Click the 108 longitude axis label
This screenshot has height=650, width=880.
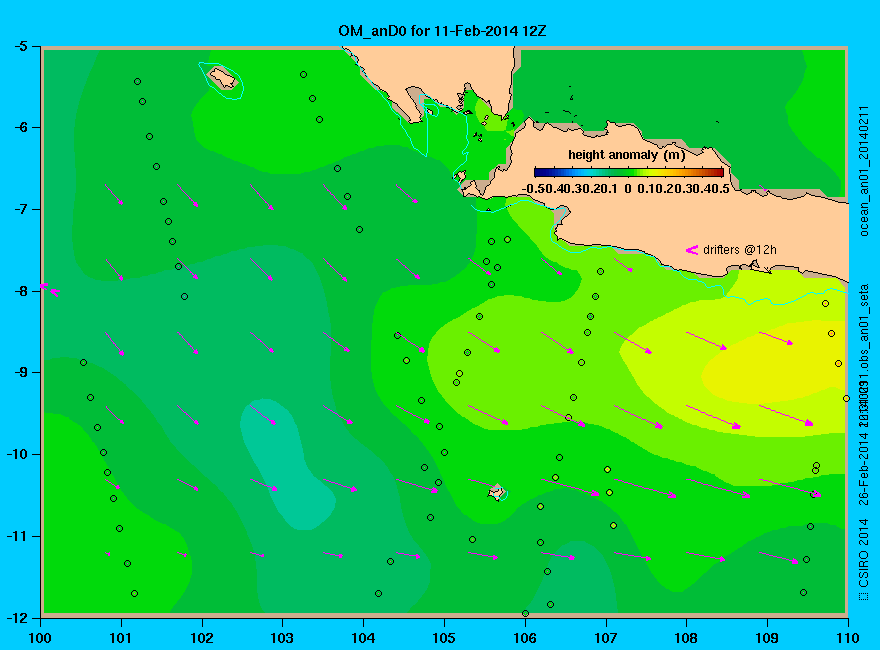pyautogui.click(x=686, y=638)
